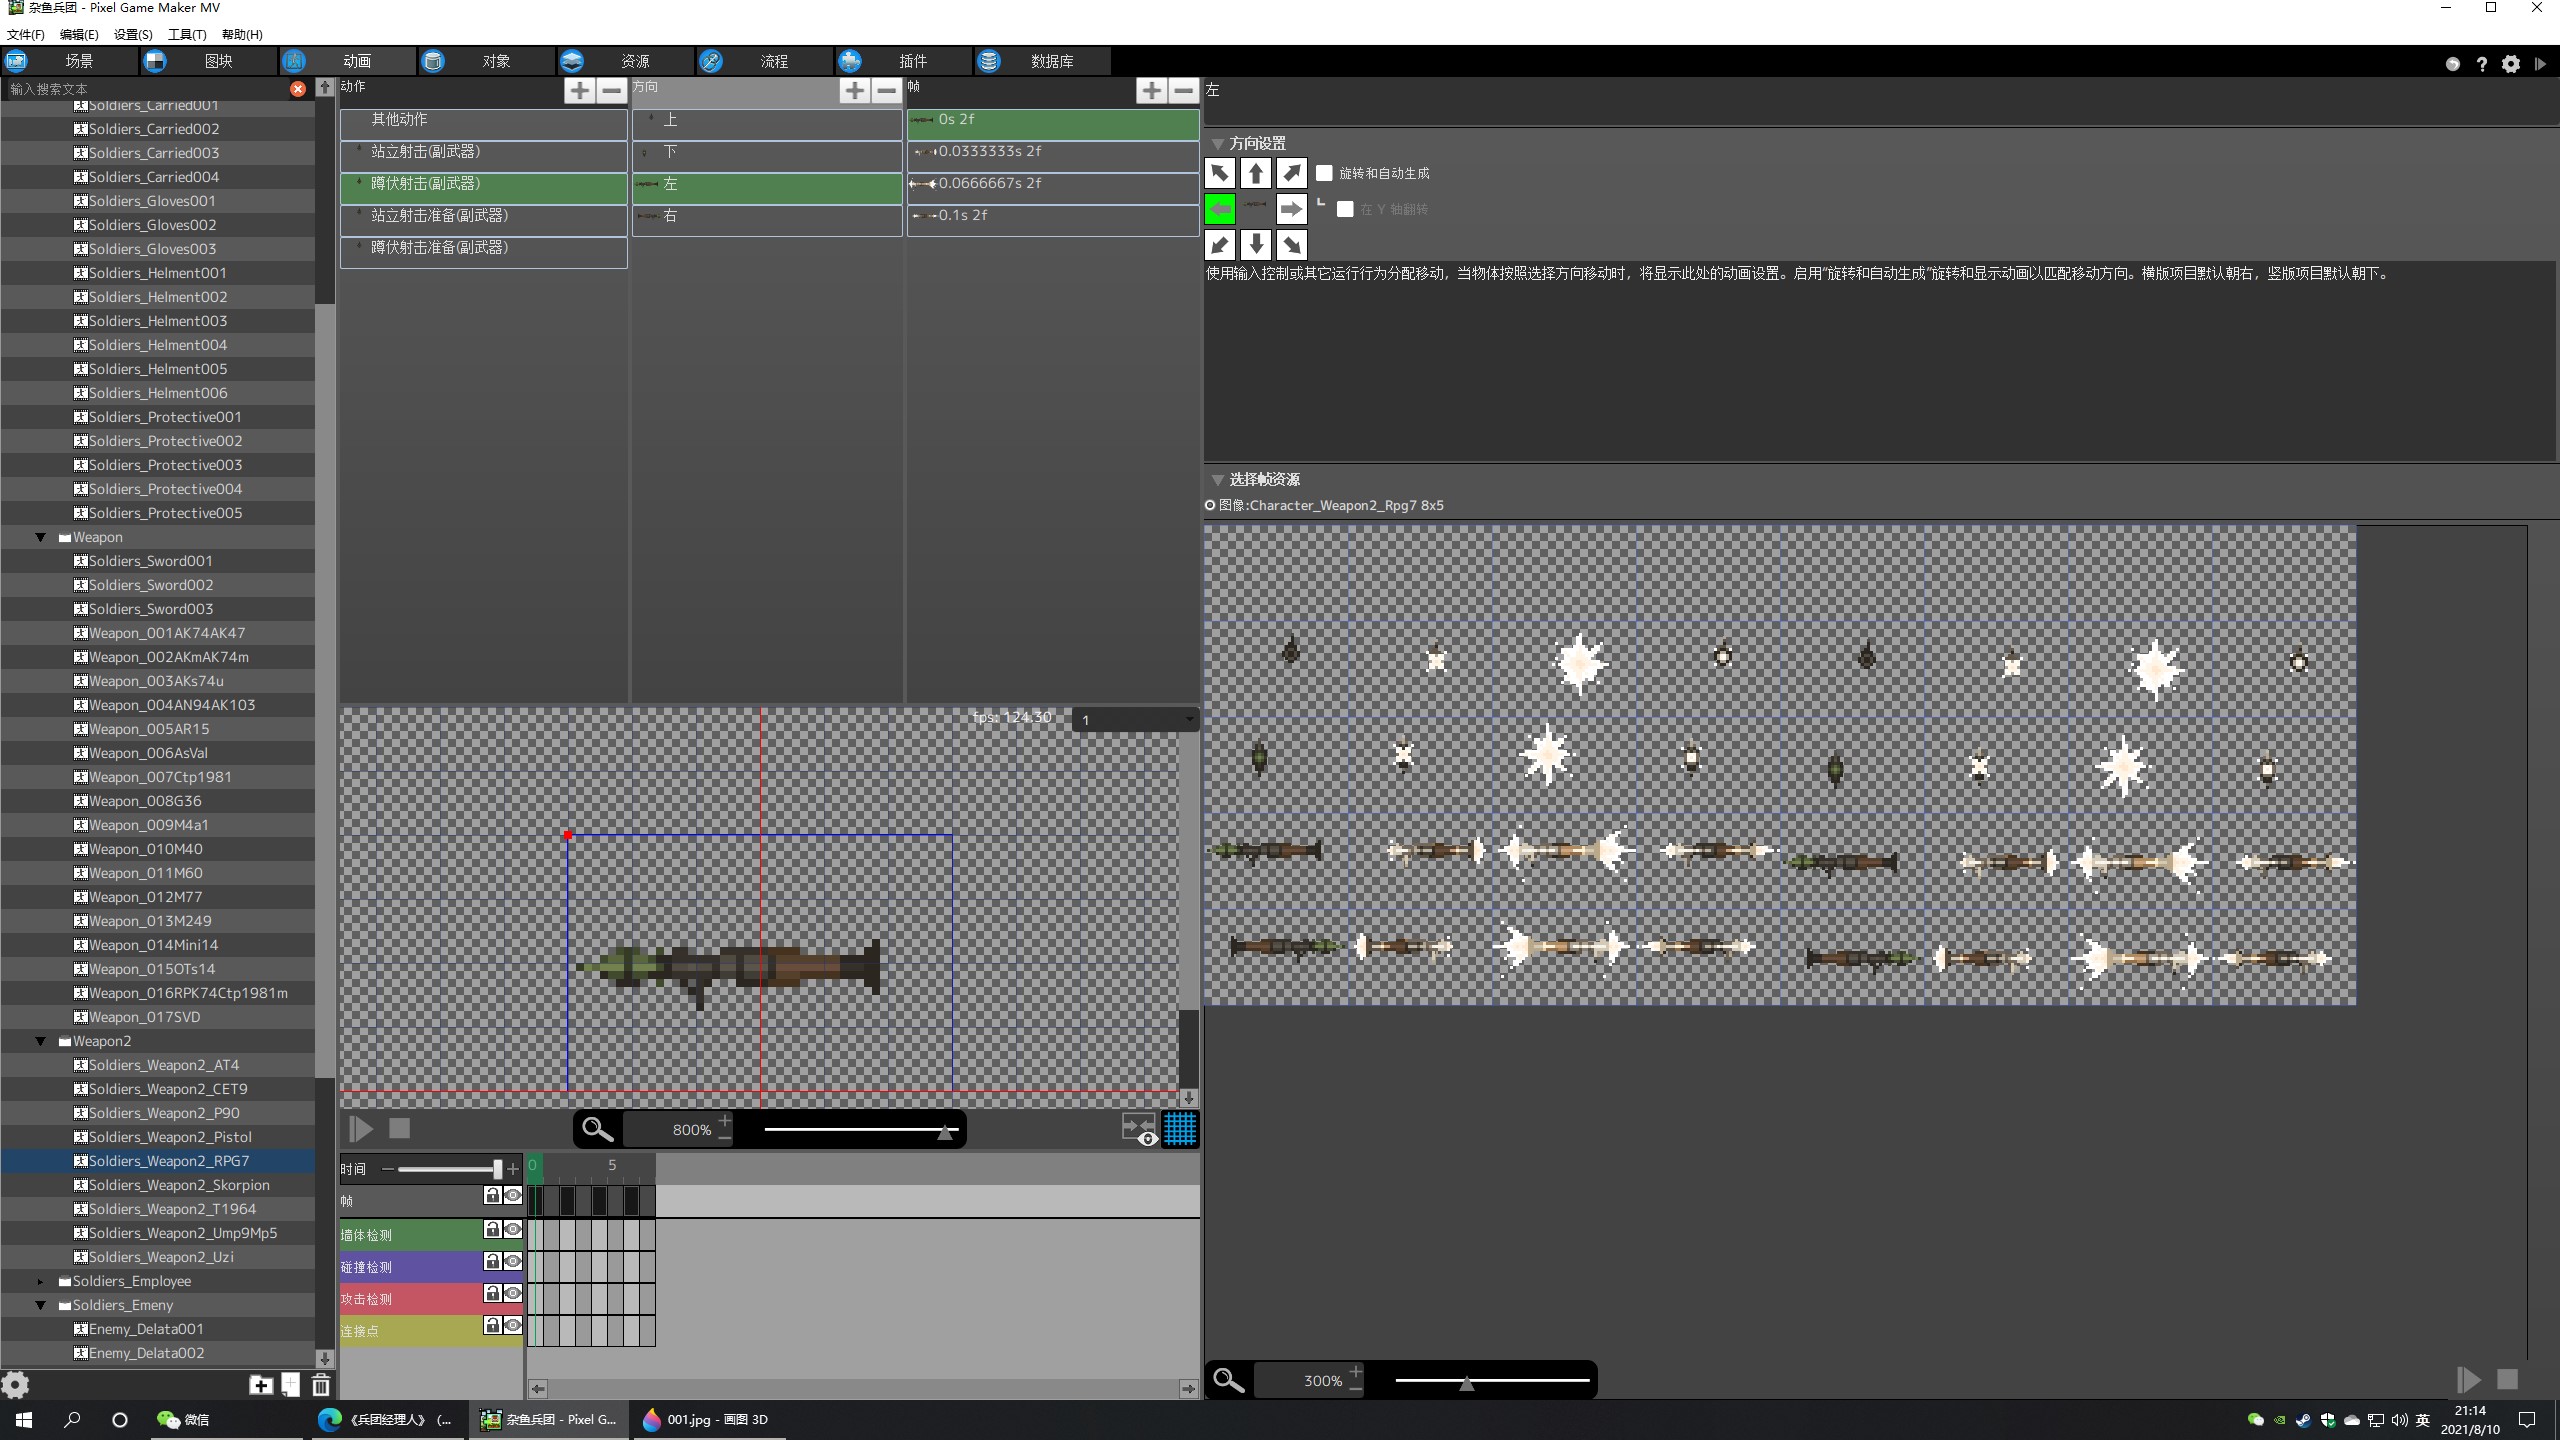Collapse the 选择帧资源 section

point(1218,480)
